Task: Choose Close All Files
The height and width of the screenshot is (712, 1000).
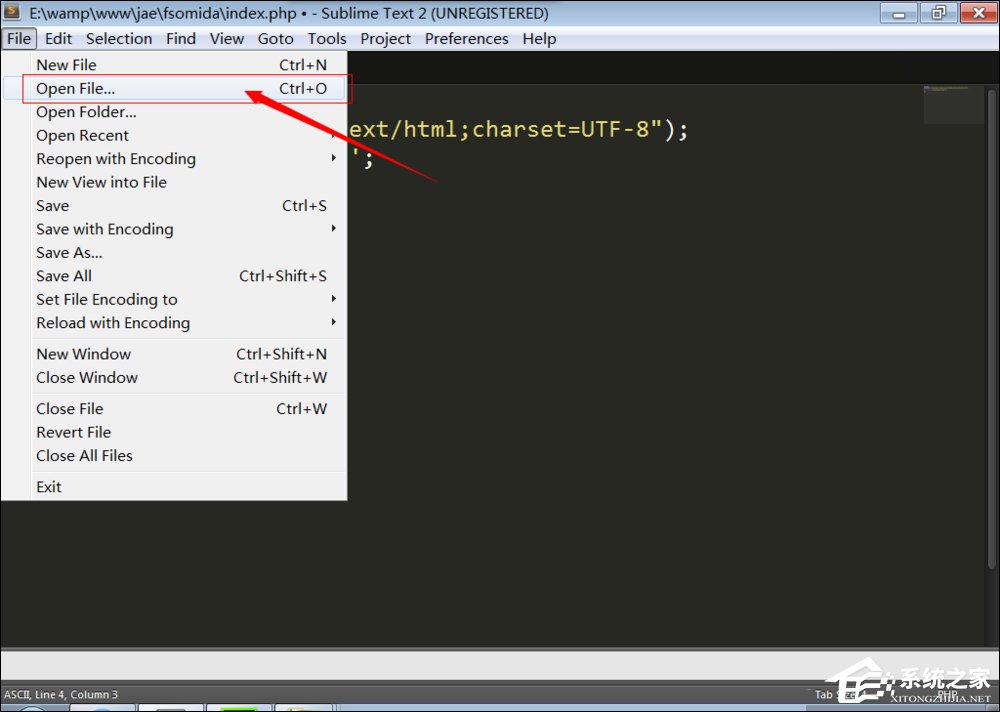Action: click(84, 456)
